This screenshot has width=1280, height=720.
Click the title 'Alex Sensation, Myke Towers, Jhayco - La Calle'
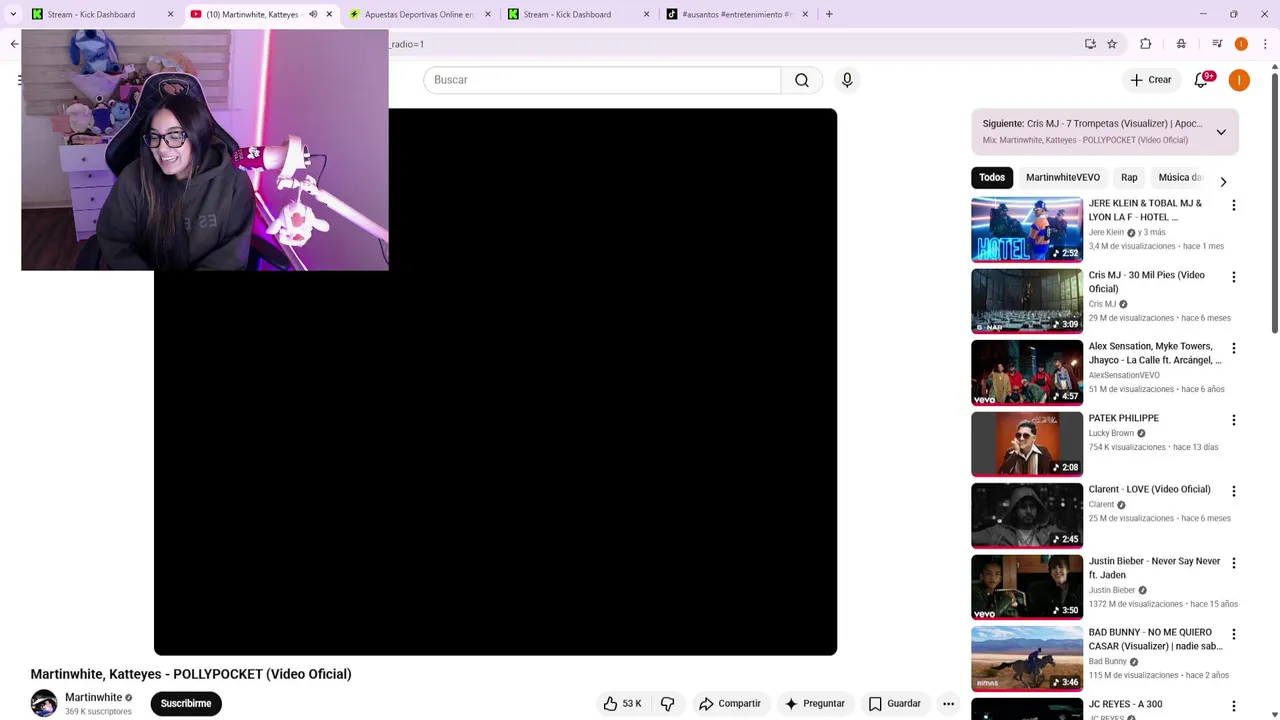pos(1155,353)
